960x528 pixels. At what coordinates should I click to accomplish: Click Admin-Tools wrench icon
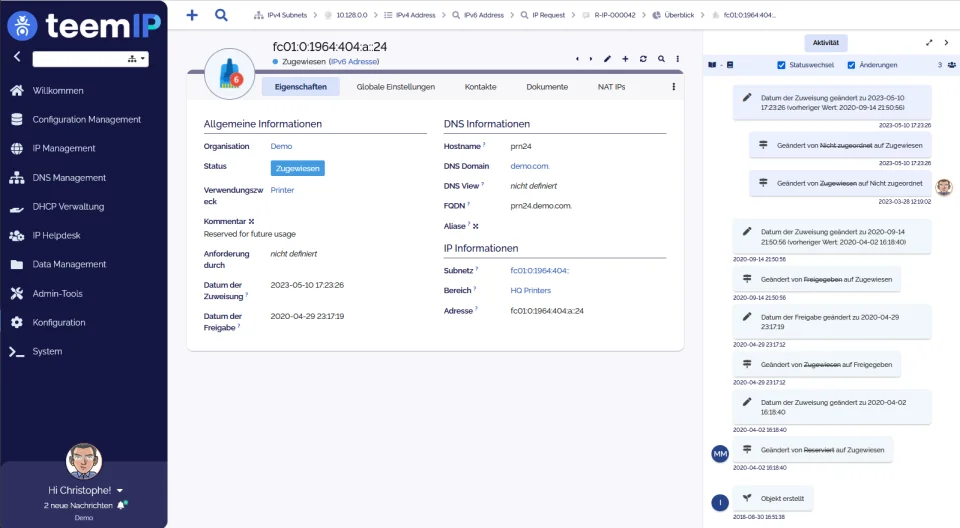pos(17,293)
